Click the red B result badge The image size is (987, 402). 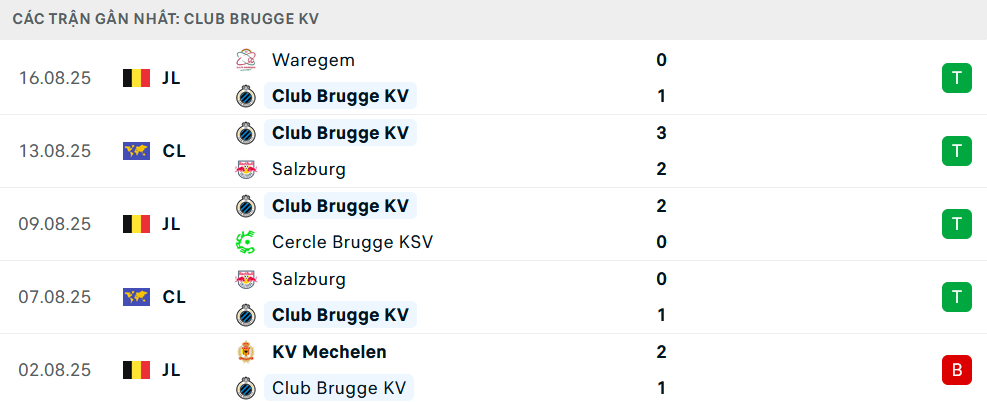(x=957, y=370)
